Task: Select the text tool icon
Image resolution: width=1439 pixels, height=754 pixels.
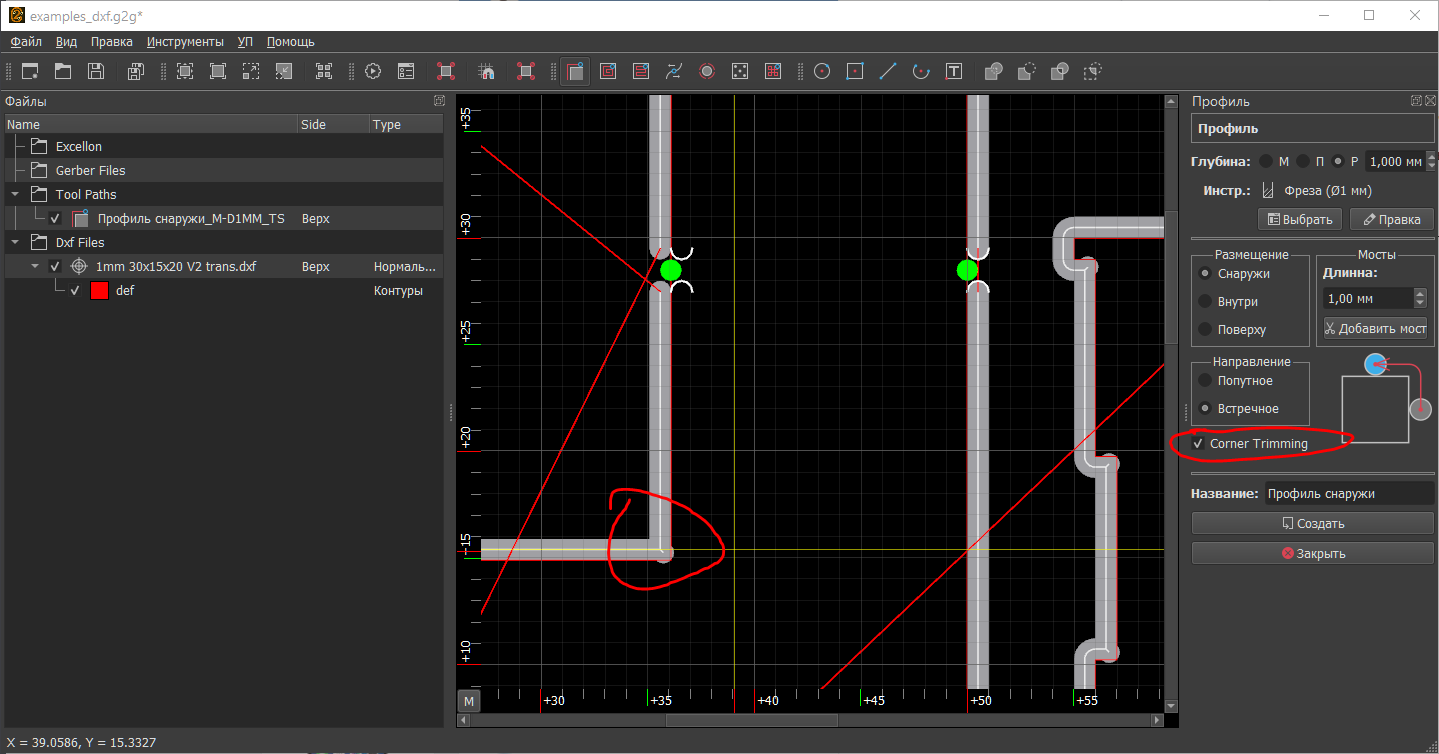Action: 954,71
